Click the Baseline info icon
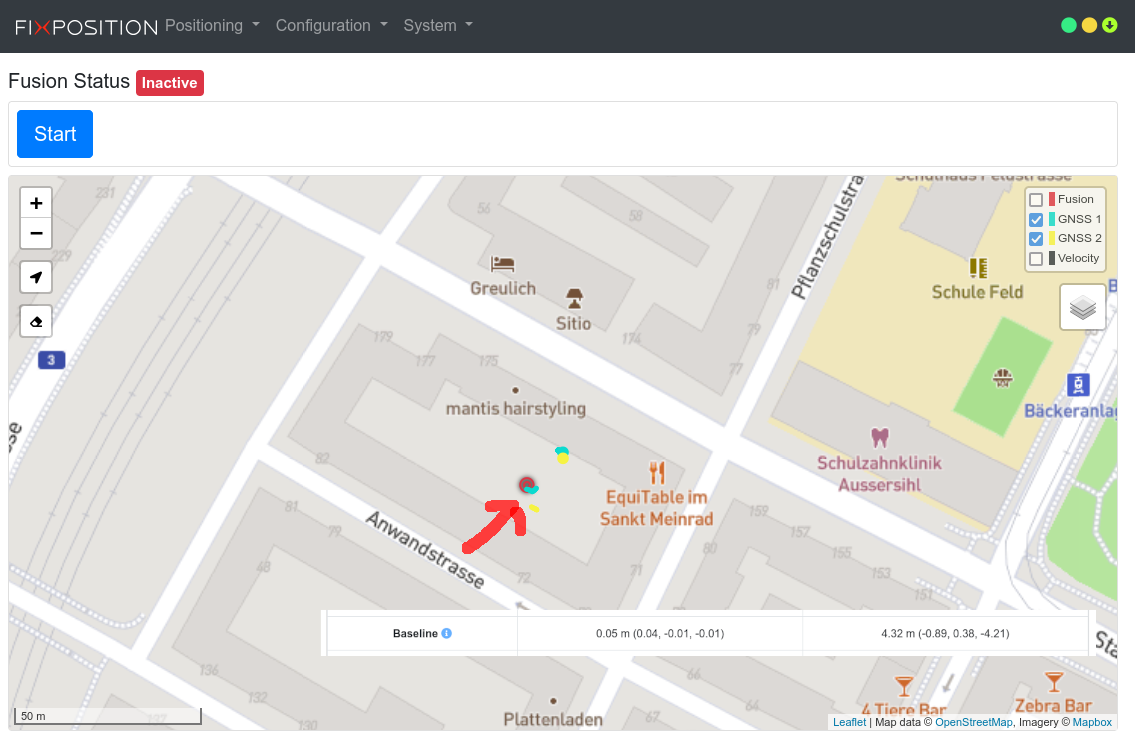The height and width of the screenshot is (739, 1135). pyautogui.click(x=447, y=634)
